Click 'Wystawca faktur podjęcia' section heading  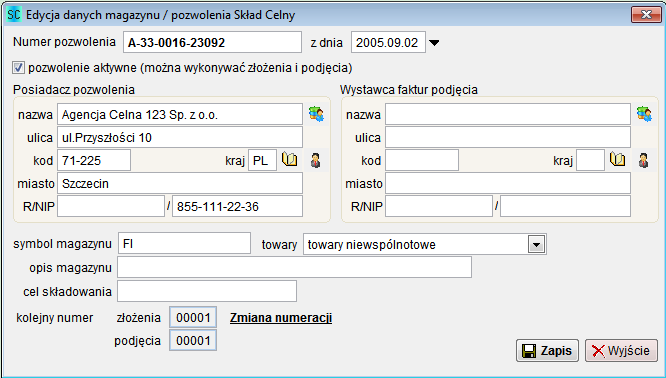(x=409, y=90)
